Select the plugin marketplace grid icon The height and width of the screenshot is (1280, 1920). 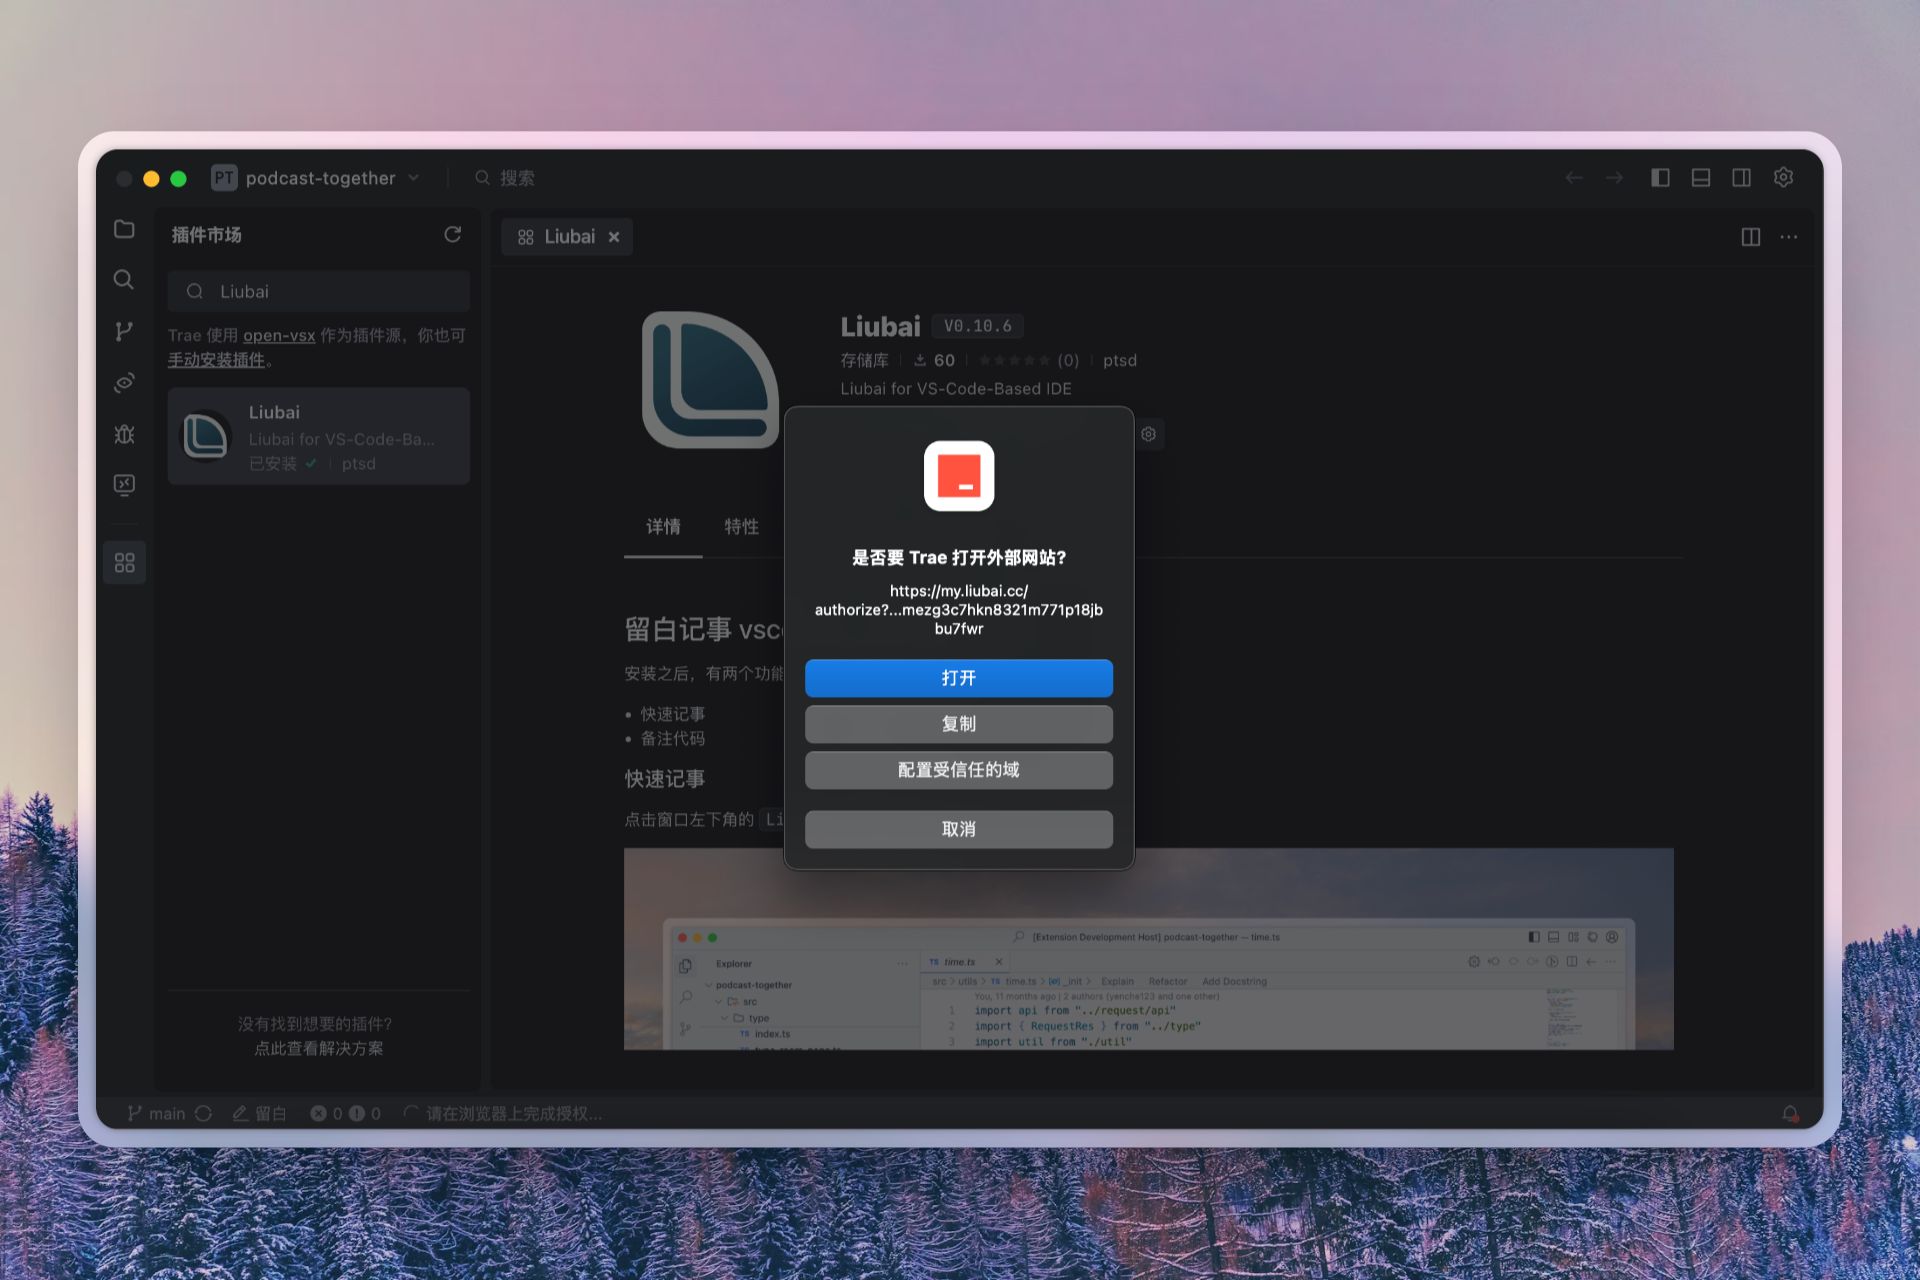point(124,563)
